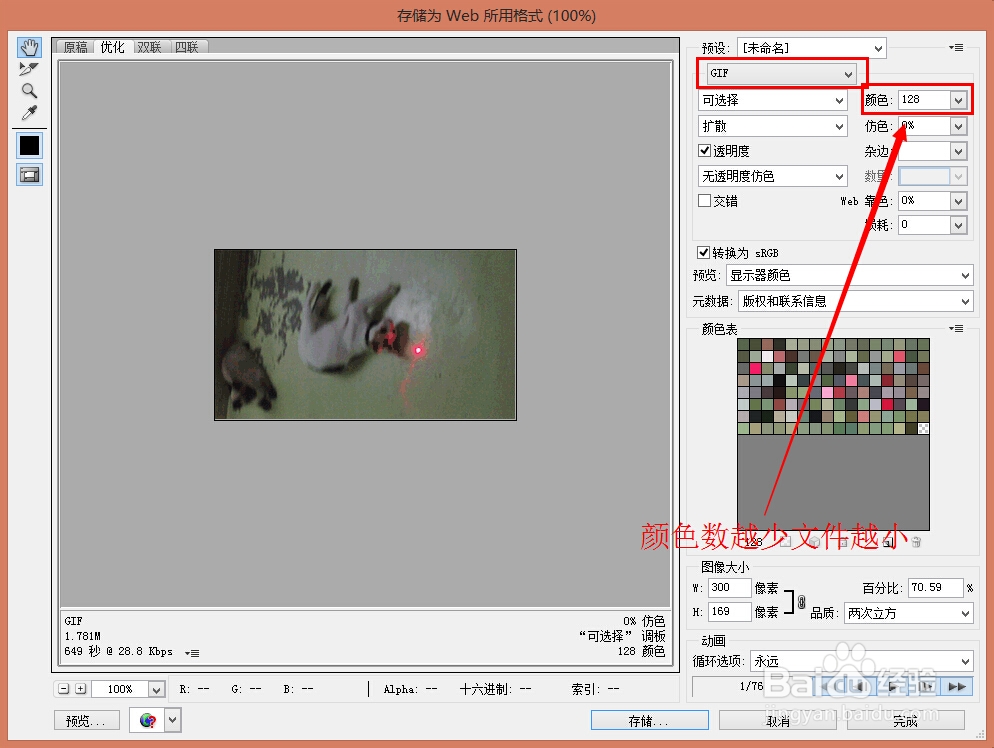Image resolution: width=994 pixels, height=748 pixels.
Task: Click the zoom out minus icon
Action: [x=63, y=688]
